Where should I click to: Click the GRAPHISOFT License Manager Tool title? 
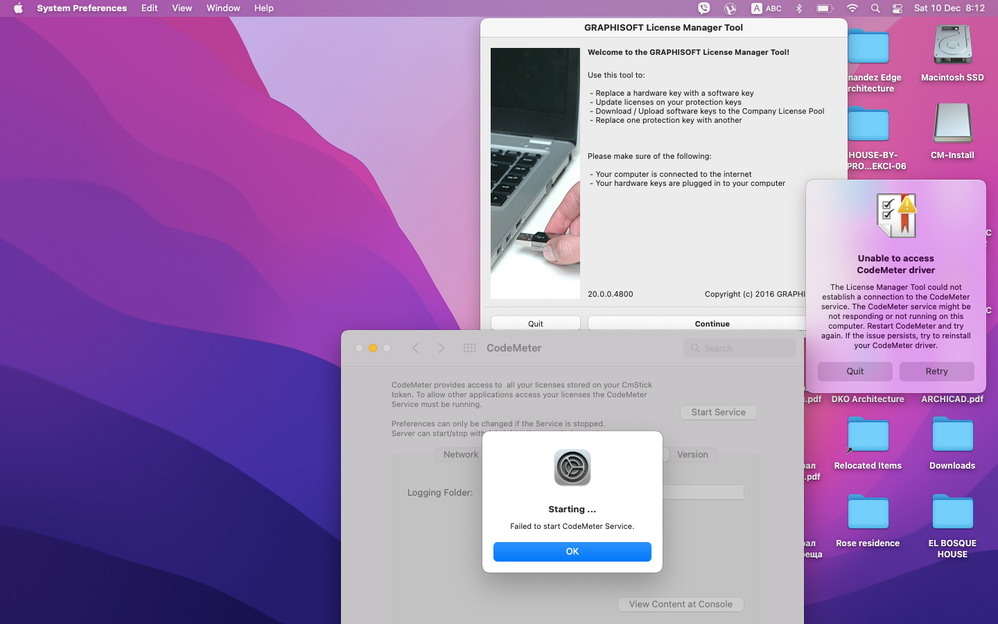pos(663,27)
